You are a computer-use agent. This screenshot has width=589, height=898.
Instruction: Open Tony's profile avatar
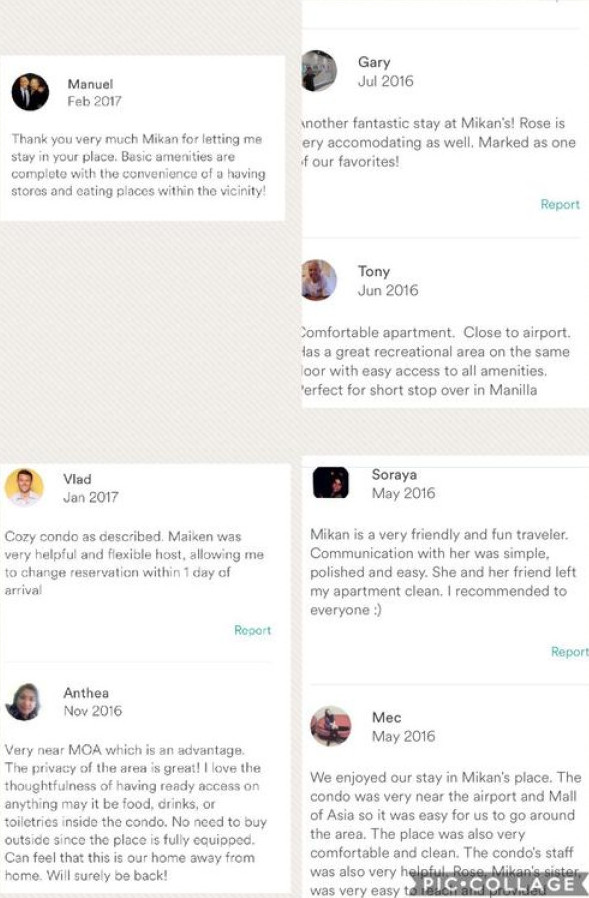tap(319, 280)
